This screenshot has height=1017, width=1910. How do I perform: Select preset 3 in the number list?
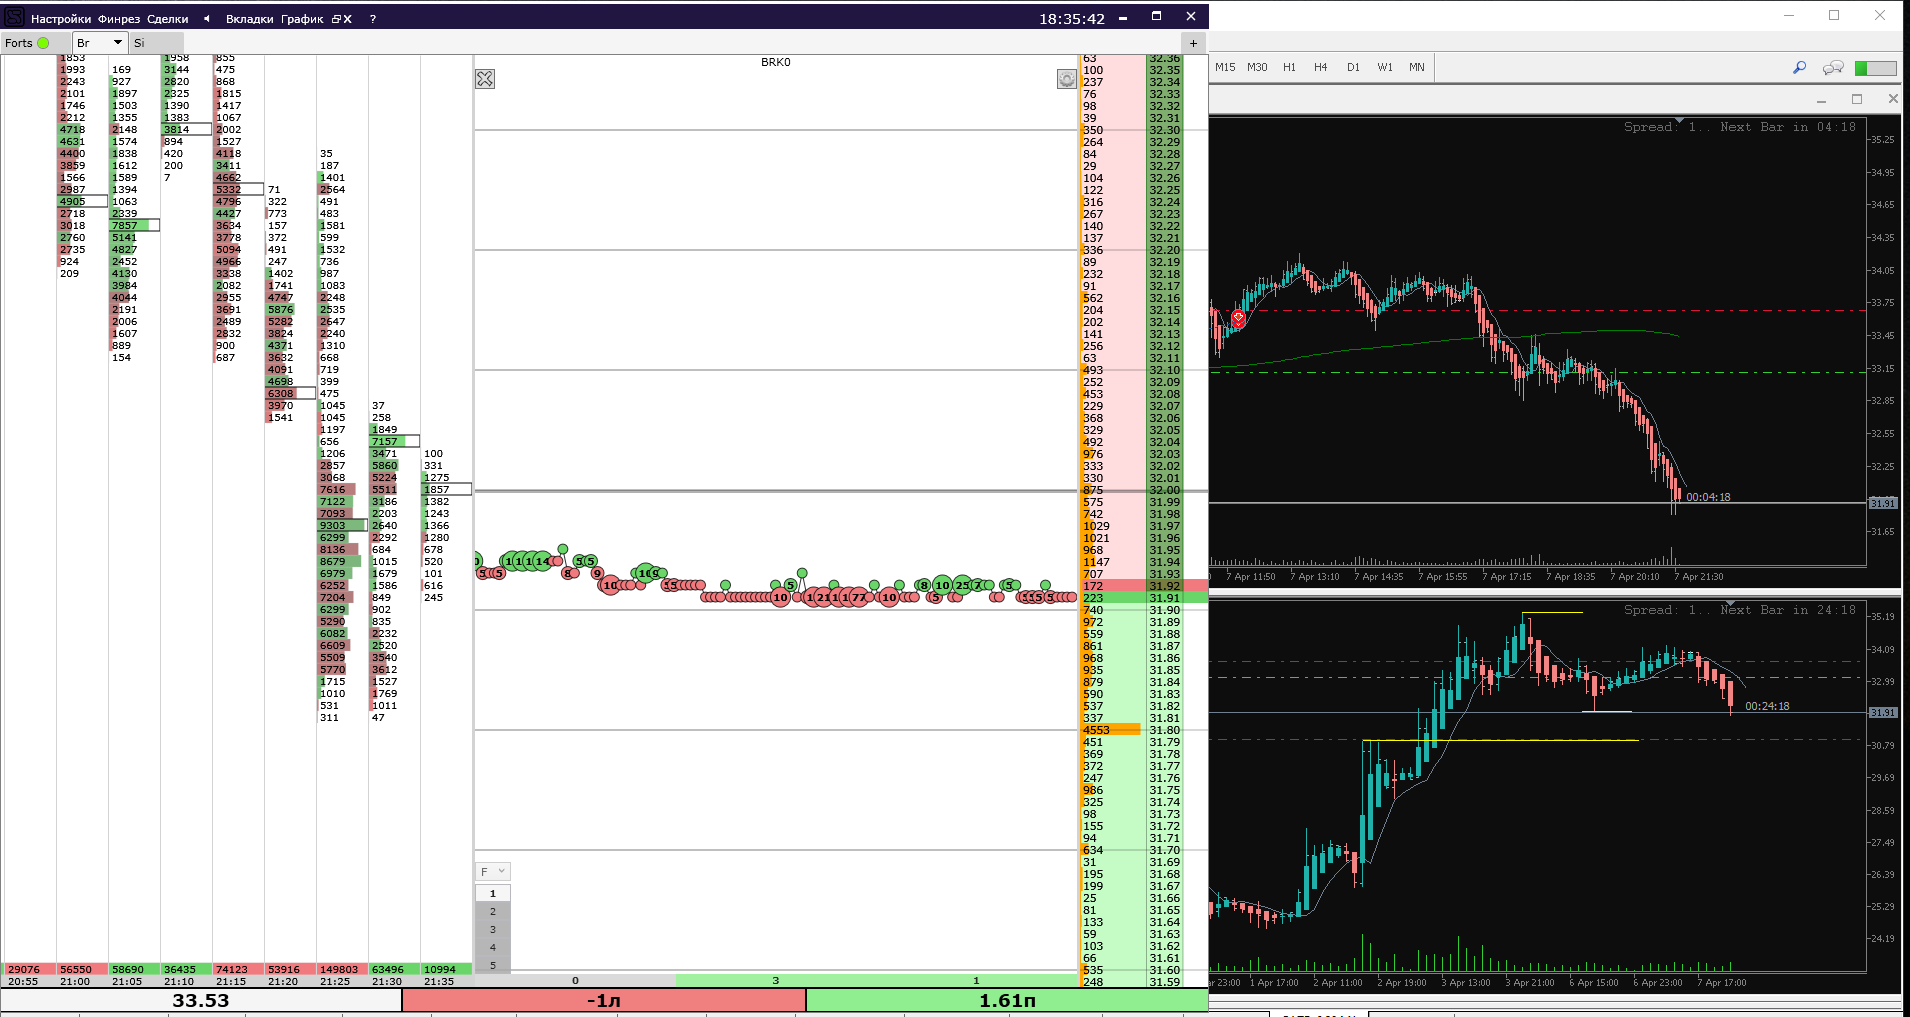tap(492, 929)
